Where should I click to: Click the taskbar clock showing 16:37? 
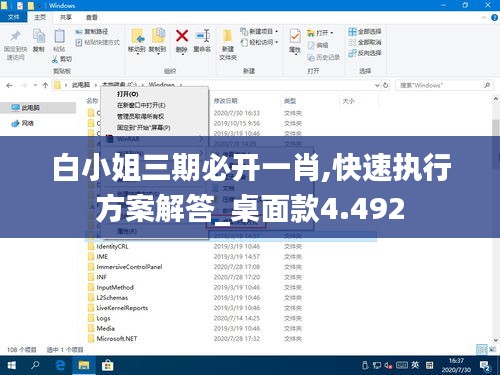click(456, 365)
